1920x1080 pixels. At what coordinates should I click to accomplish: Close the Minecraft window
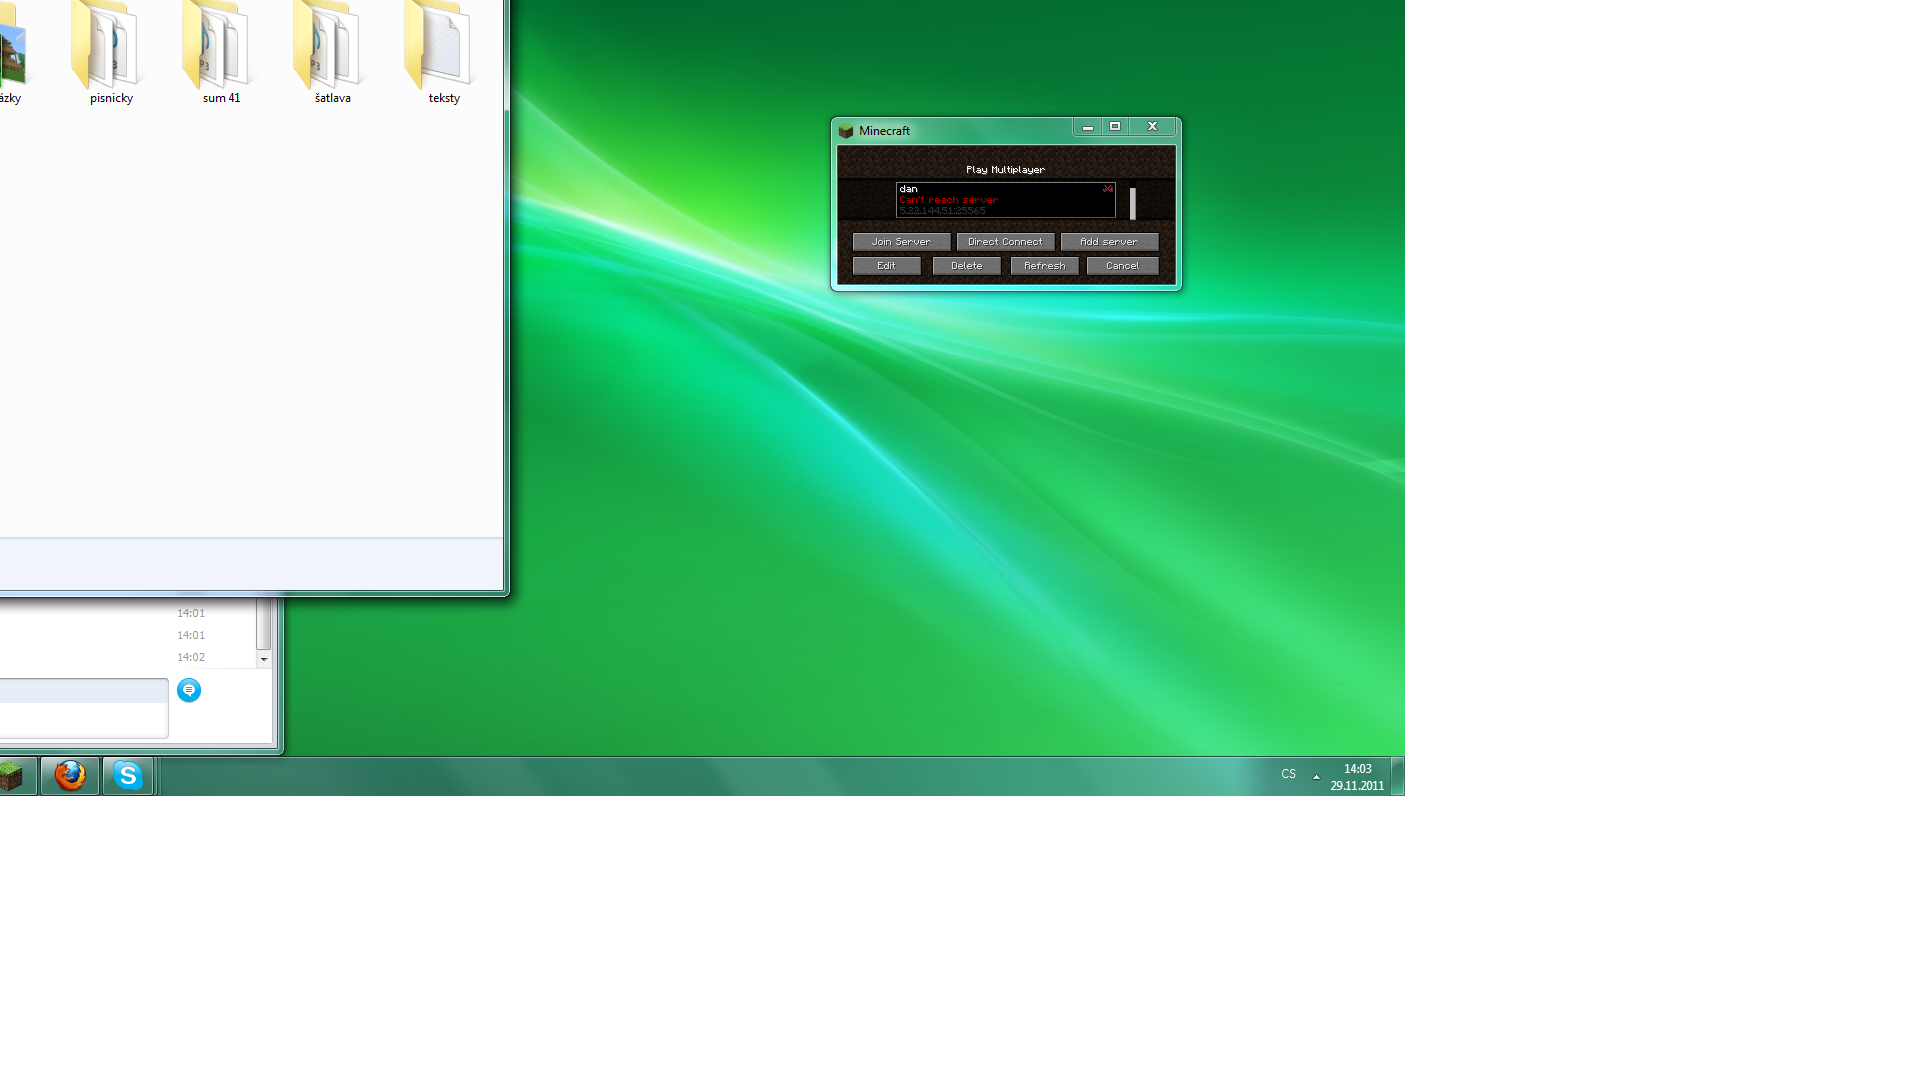[1152, 127]
